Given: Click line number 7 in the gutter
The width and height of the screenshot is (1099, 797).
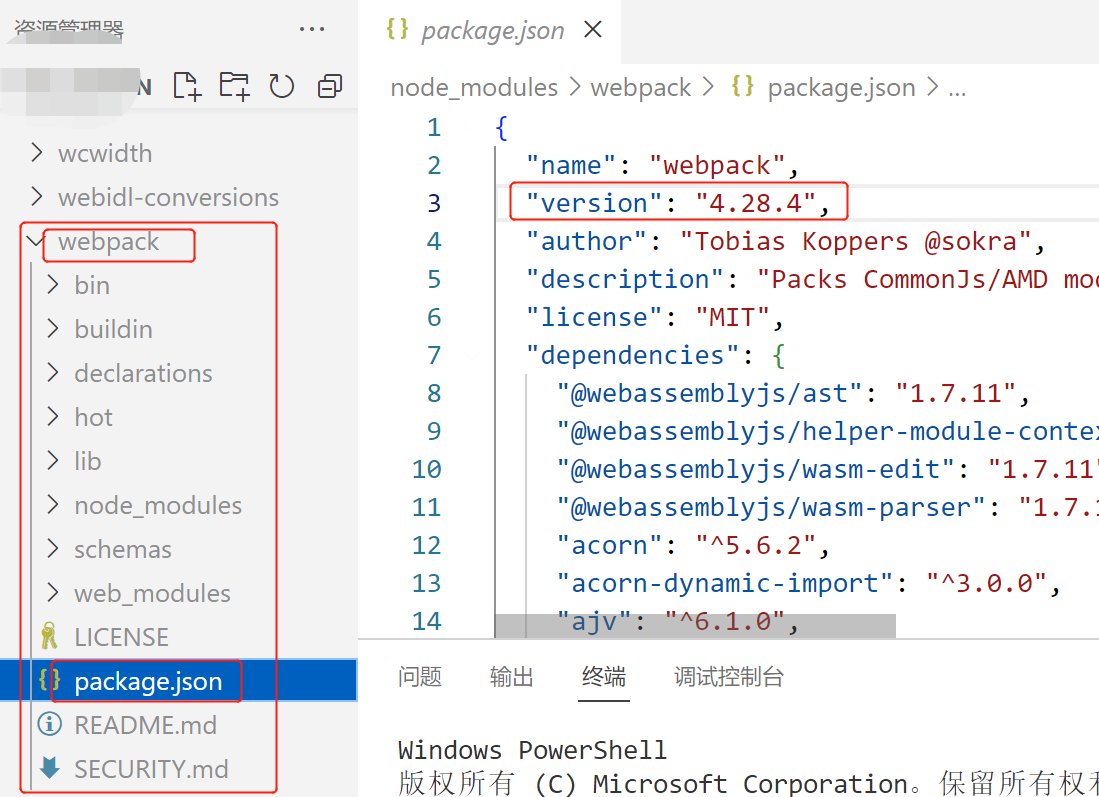Looking at the screenshot, I should pos(435,355).
